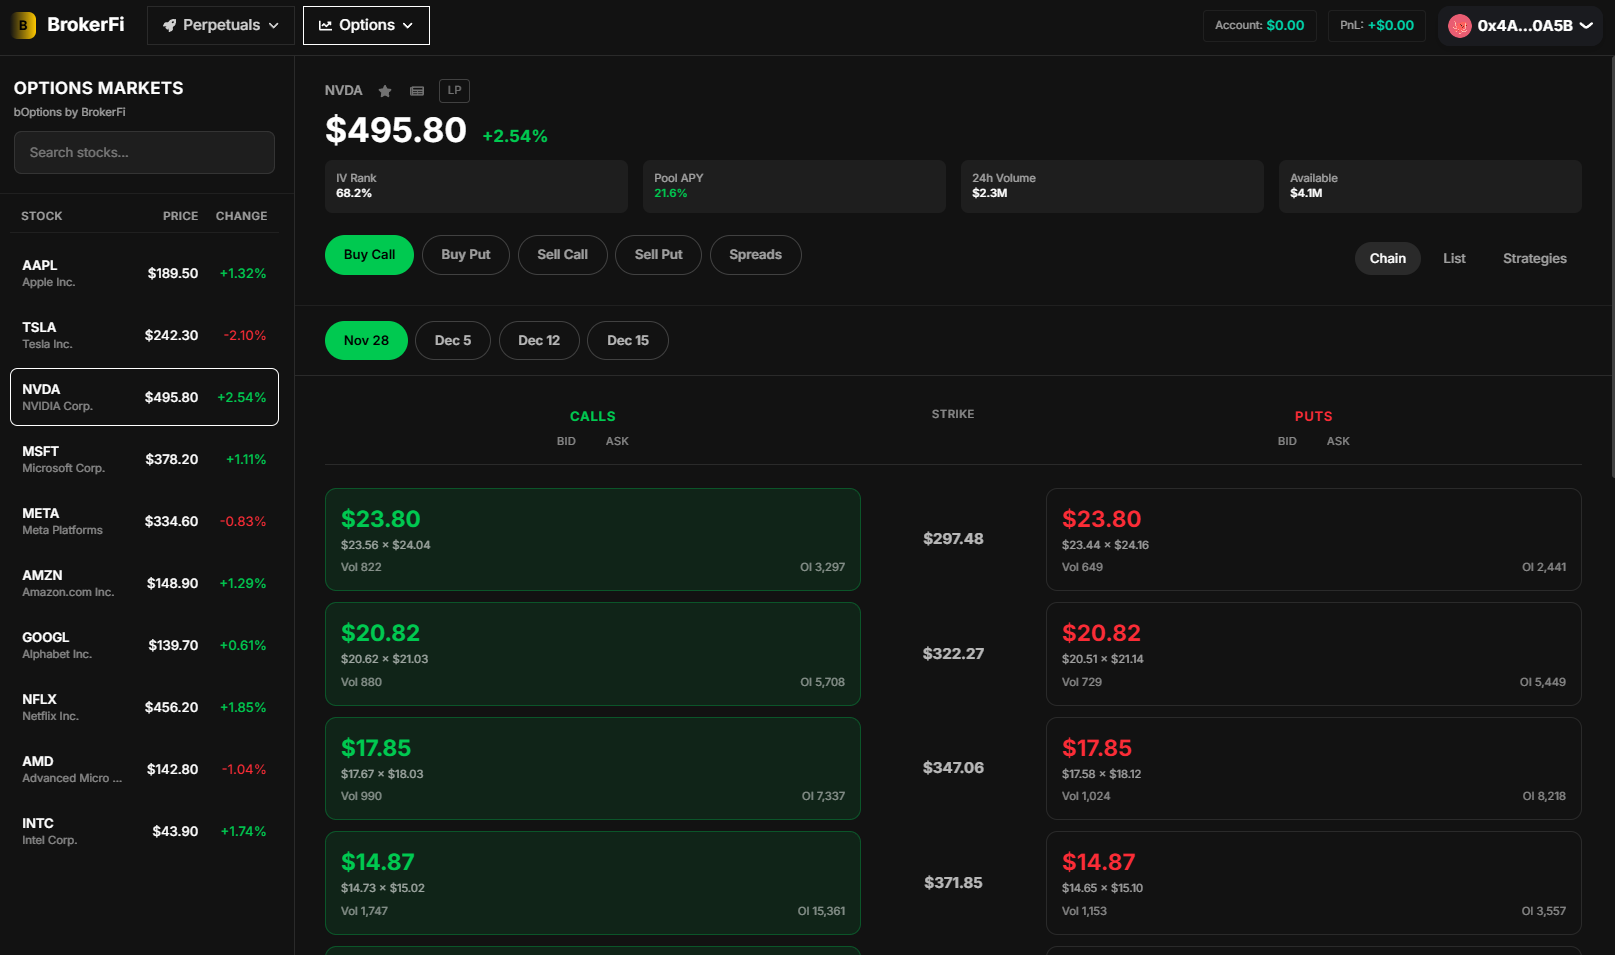
Task: Expand the Options dropdown menu
Action: point(365,25)
